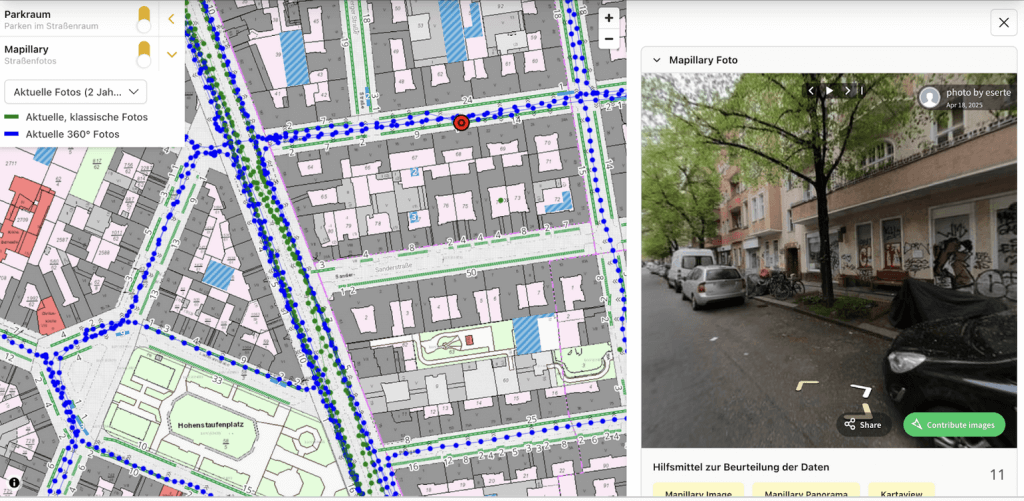This screenshot has height=501, width=1024.
Task: Collapse the Mapillary layer options chevron
Action: click(x=171, y=55)
